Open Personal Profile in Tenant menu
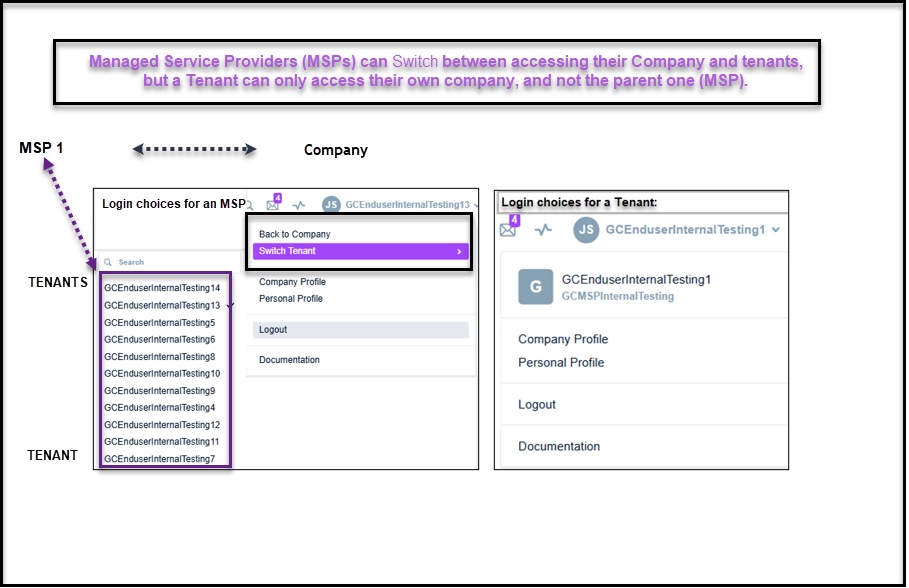 (x=561, y=362)
